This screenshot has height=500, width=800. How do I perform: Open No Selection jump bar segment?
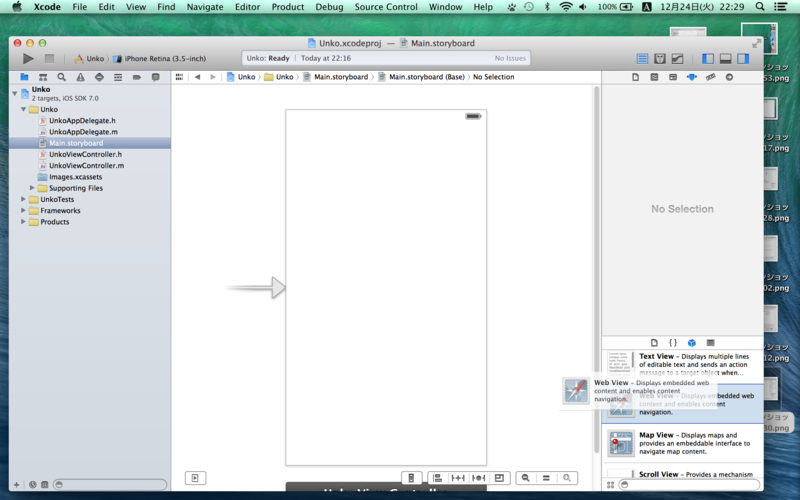coord(493,77)
